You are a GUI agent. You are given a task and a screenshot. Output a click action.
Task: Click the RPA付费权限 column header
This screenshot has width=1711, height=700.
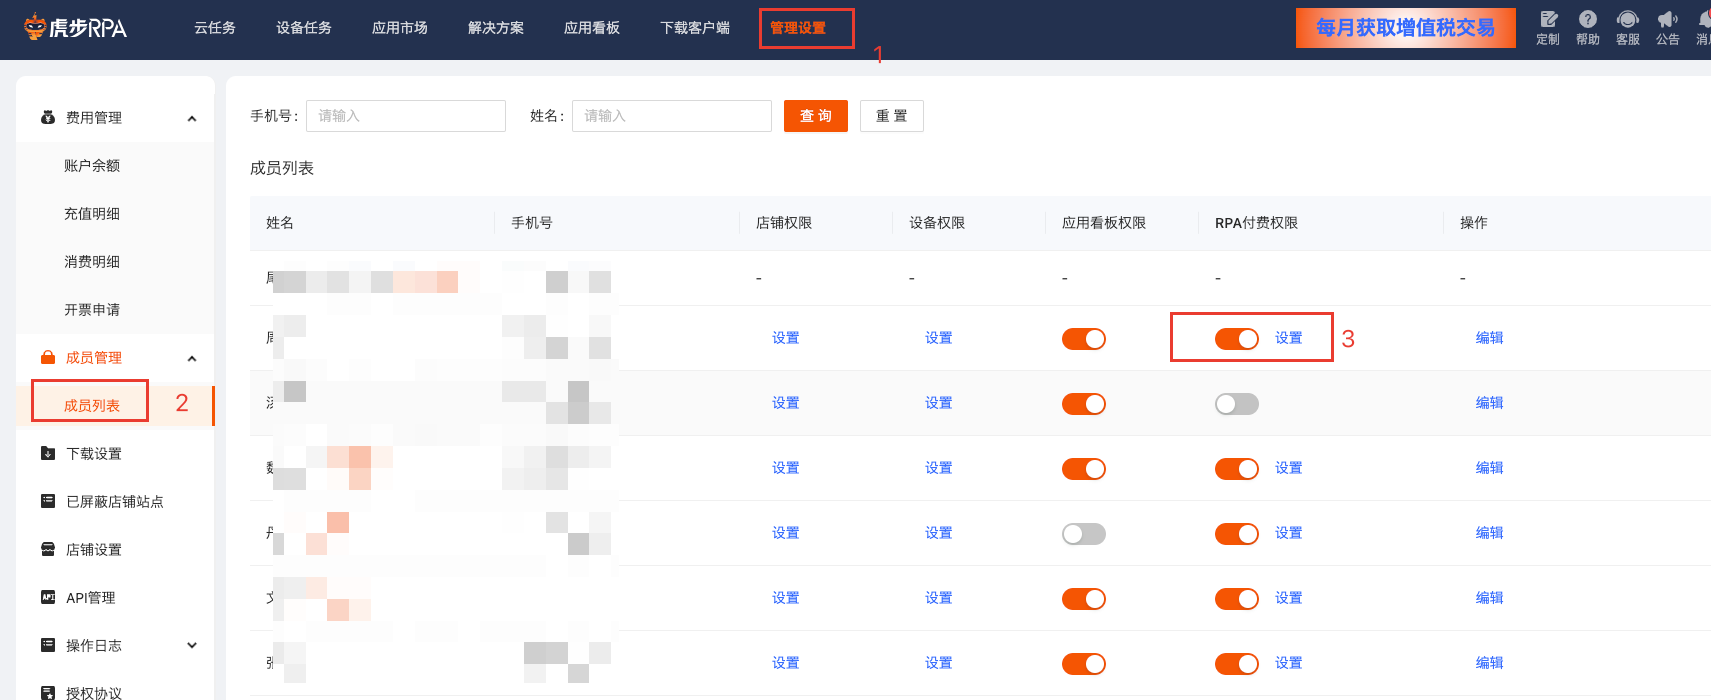(1257, 223)
